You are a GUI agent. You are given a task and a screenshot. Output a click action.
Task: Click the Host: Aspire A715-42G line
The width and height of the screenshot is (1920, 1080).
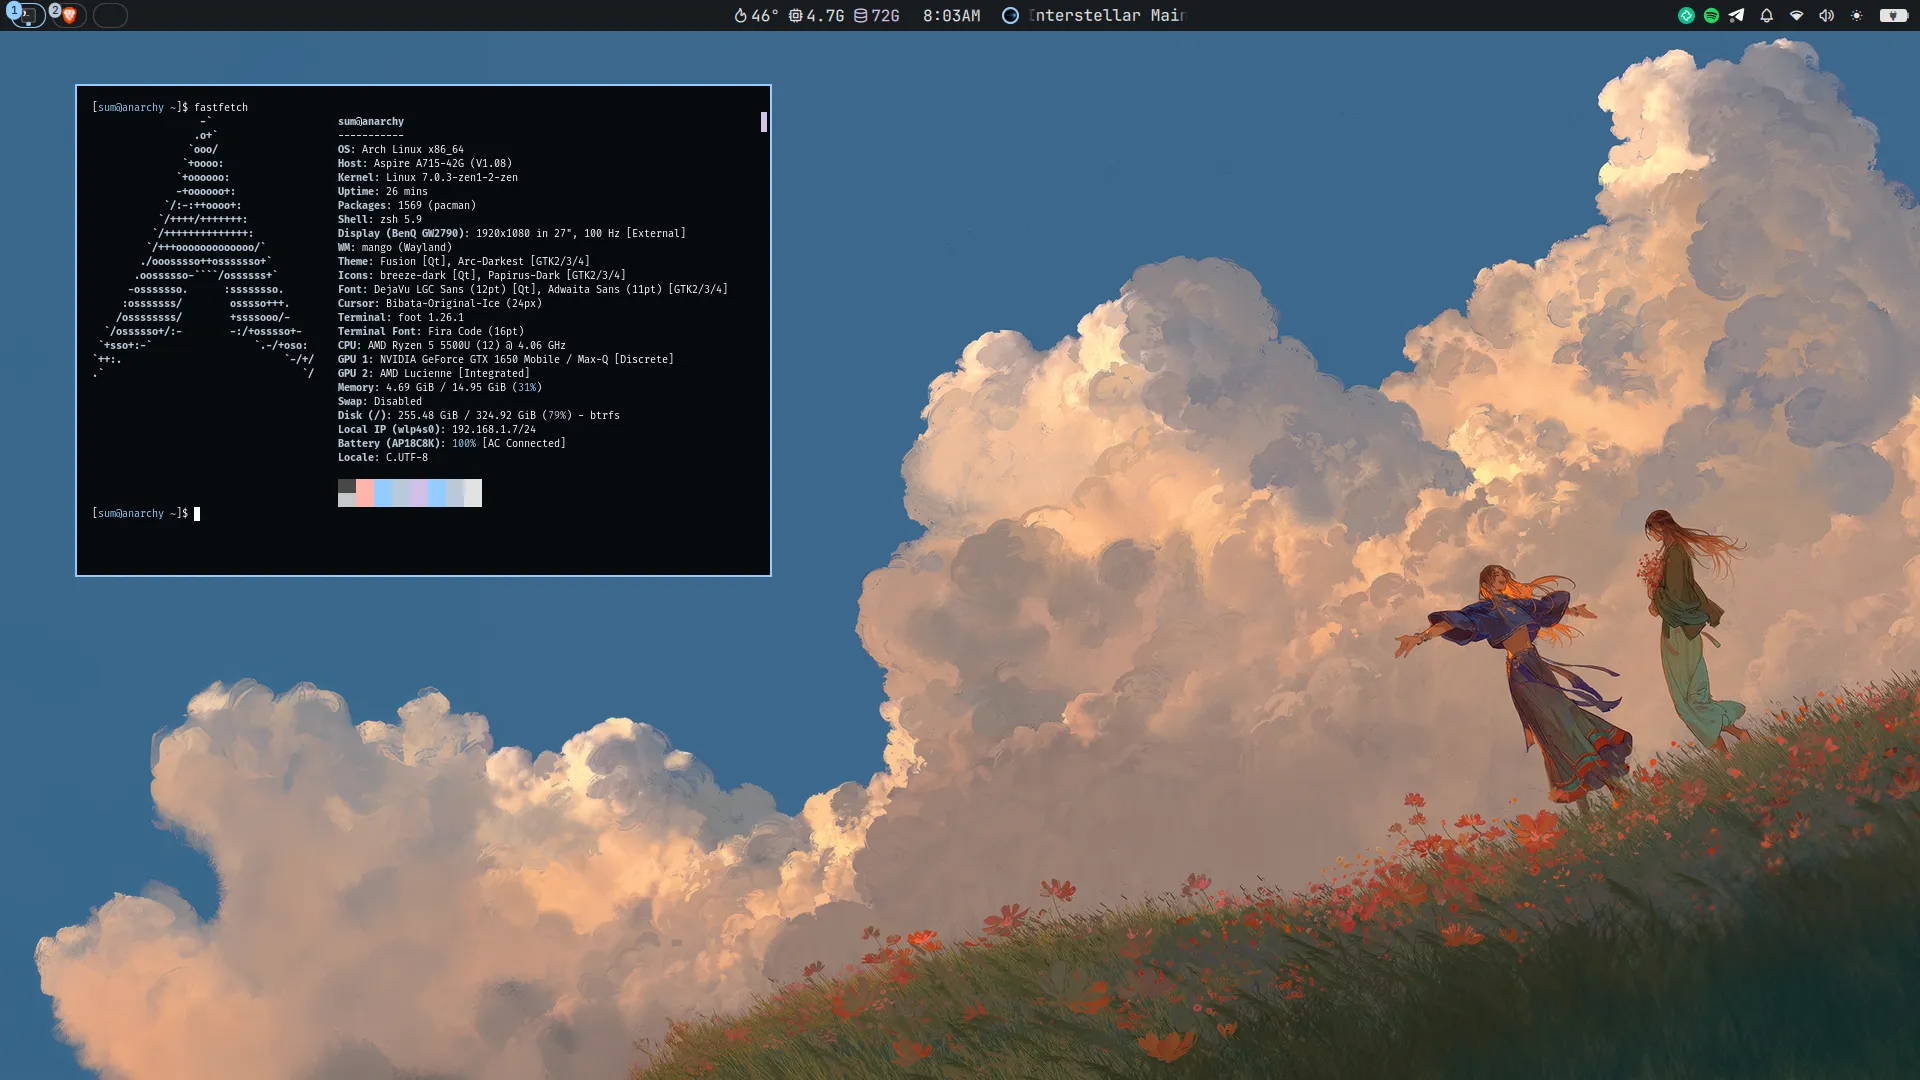425,163
